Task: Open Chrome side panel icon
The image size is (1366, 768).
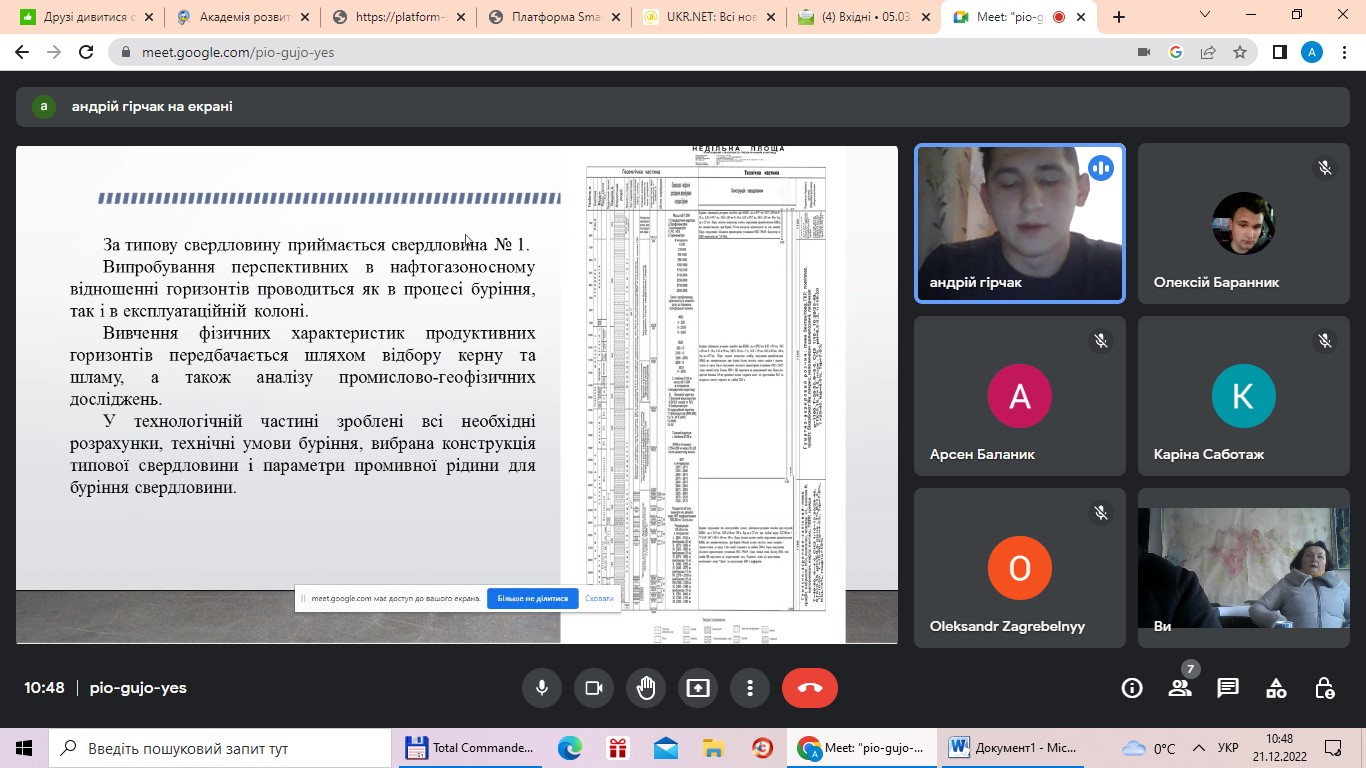Action: point(1279,52)
